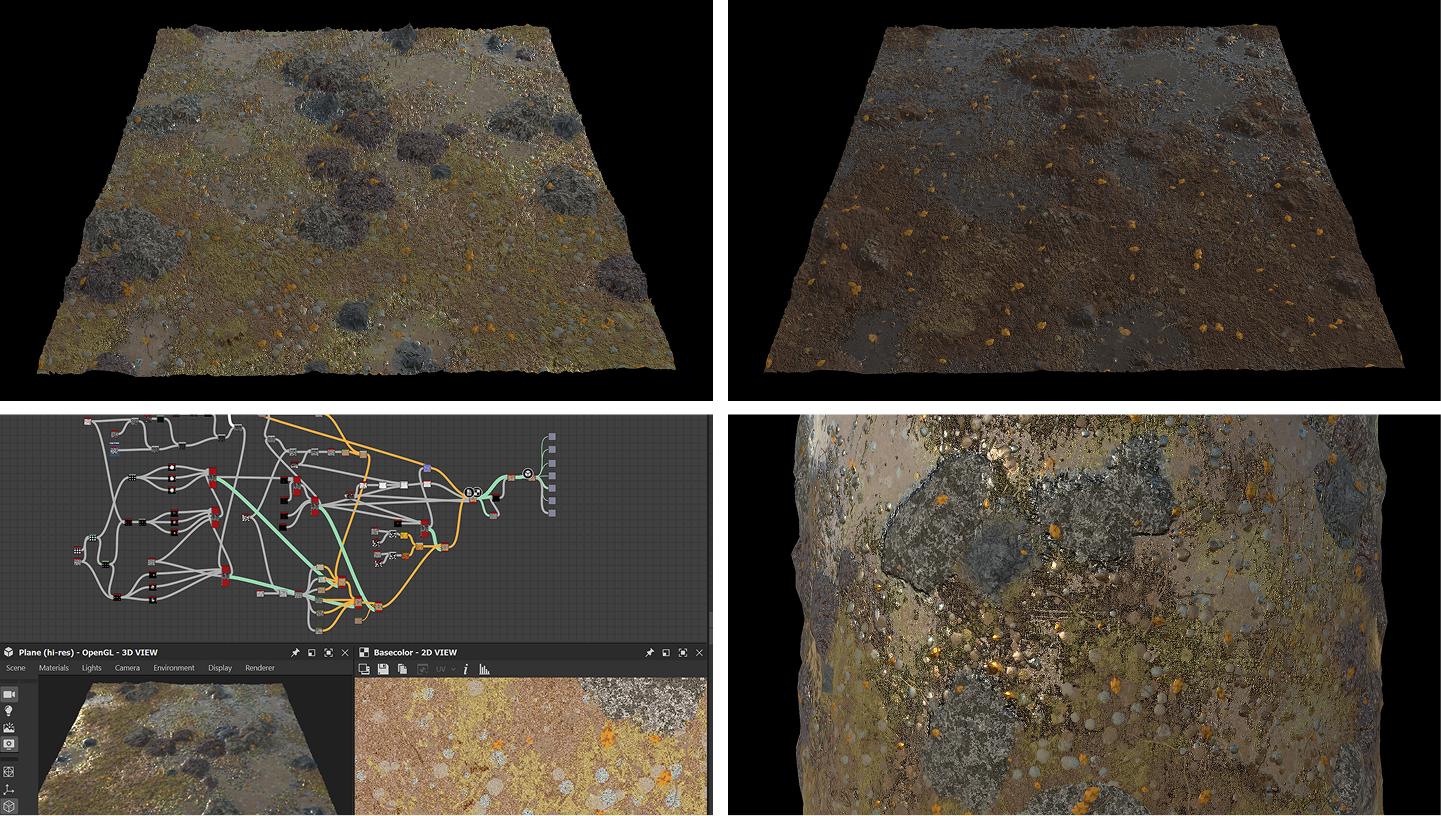Click the highlighted render snapshot icon in sidebar
Screen dimensions: 1441x816
(9, 744)
